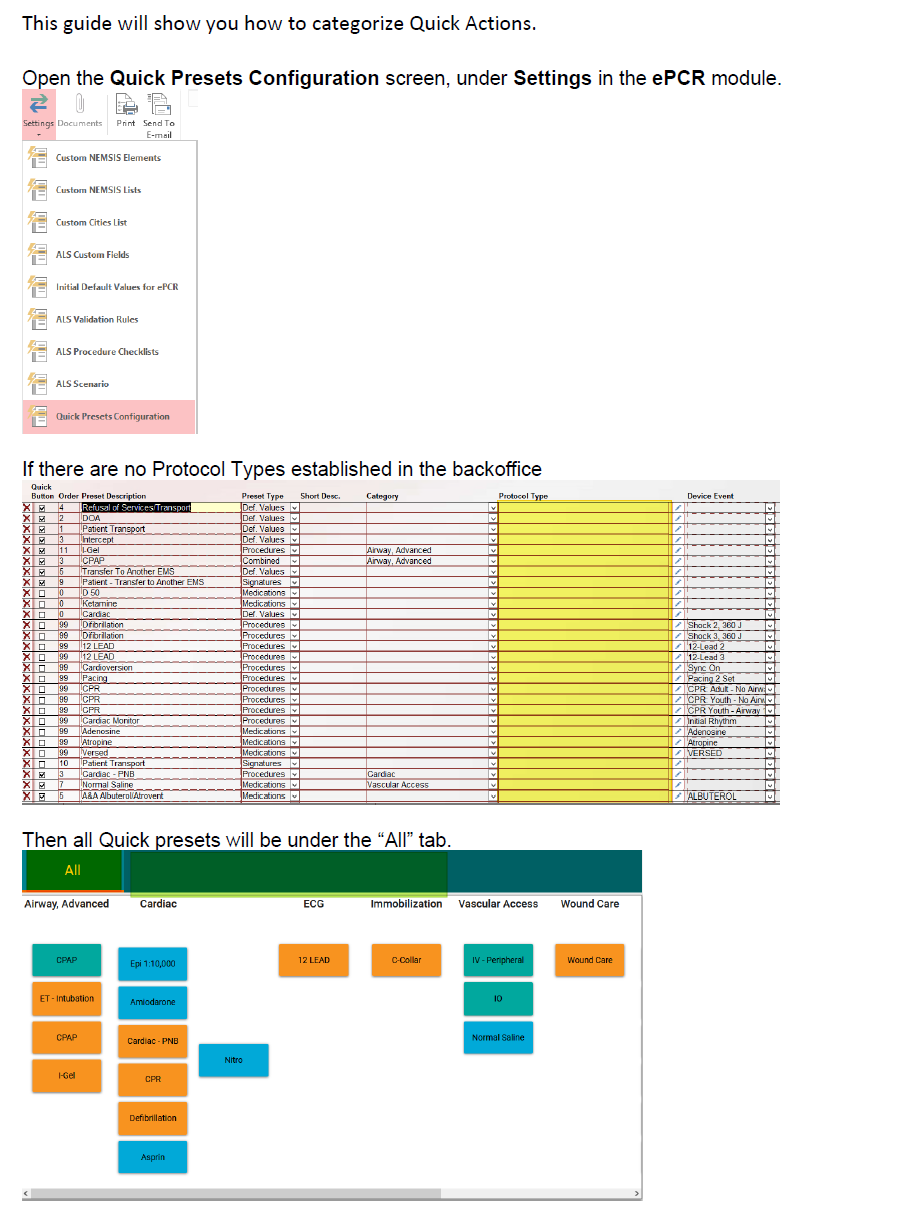Check the Quick Button box for D 50

(41, 593)
